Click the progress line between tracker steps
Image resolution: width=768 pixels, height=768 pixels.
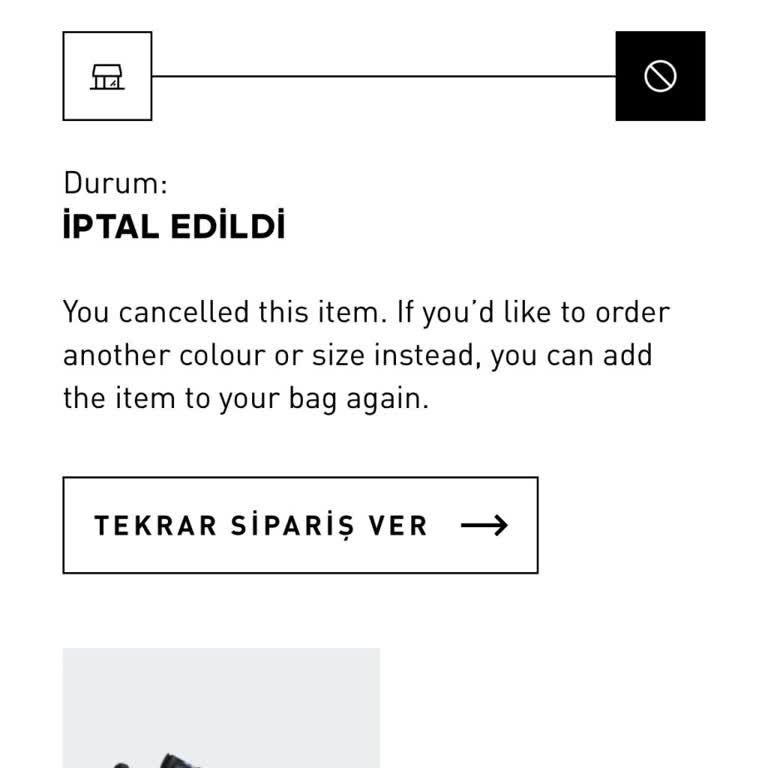pyautogui.click(x=384, y=76)
